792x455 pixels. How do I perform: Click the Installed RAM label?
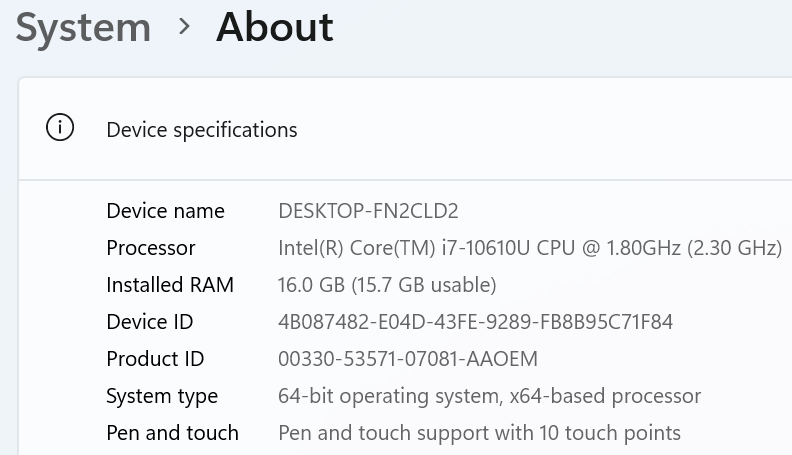tap(170, 285)
